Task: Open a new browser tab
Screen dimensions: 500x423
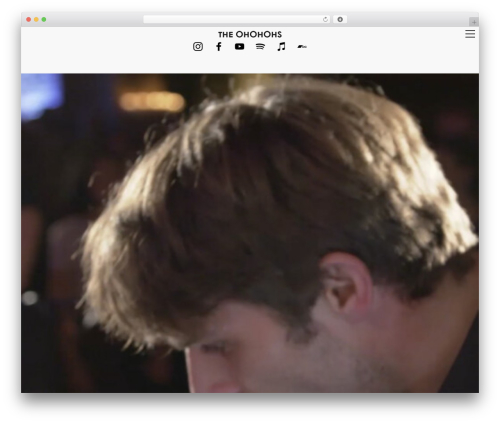Action: [474, 22]
